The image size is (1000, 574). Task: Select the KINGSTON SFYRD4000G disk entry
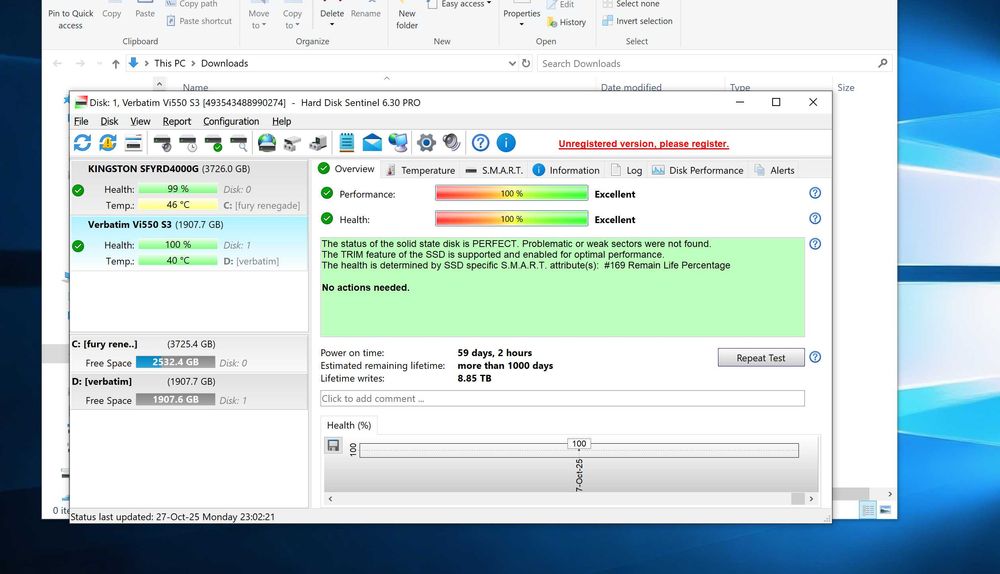pyautogui.click(x=189, y=187)
